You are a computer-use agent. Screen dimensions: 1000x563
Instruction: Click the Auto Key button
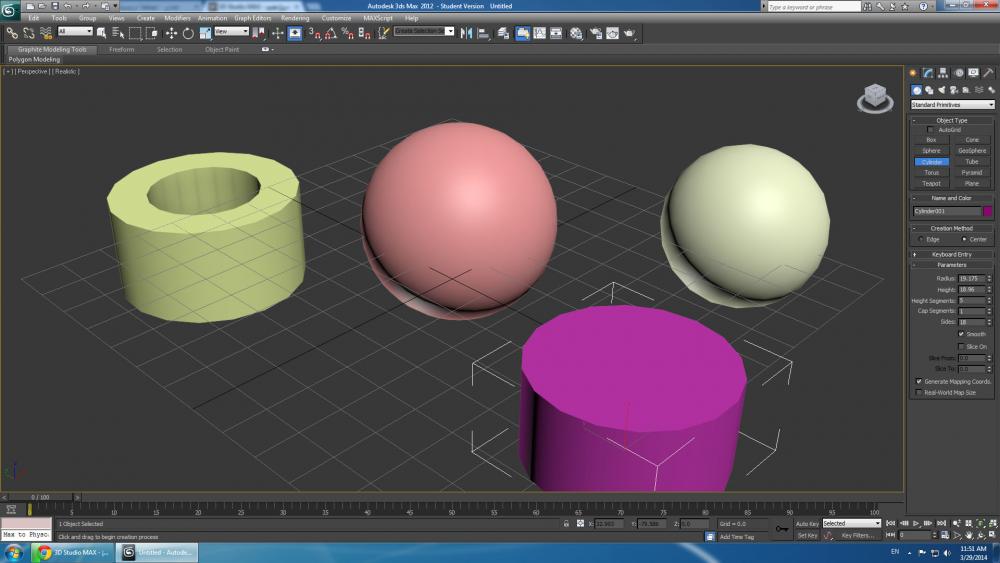[x=807, y=523]
